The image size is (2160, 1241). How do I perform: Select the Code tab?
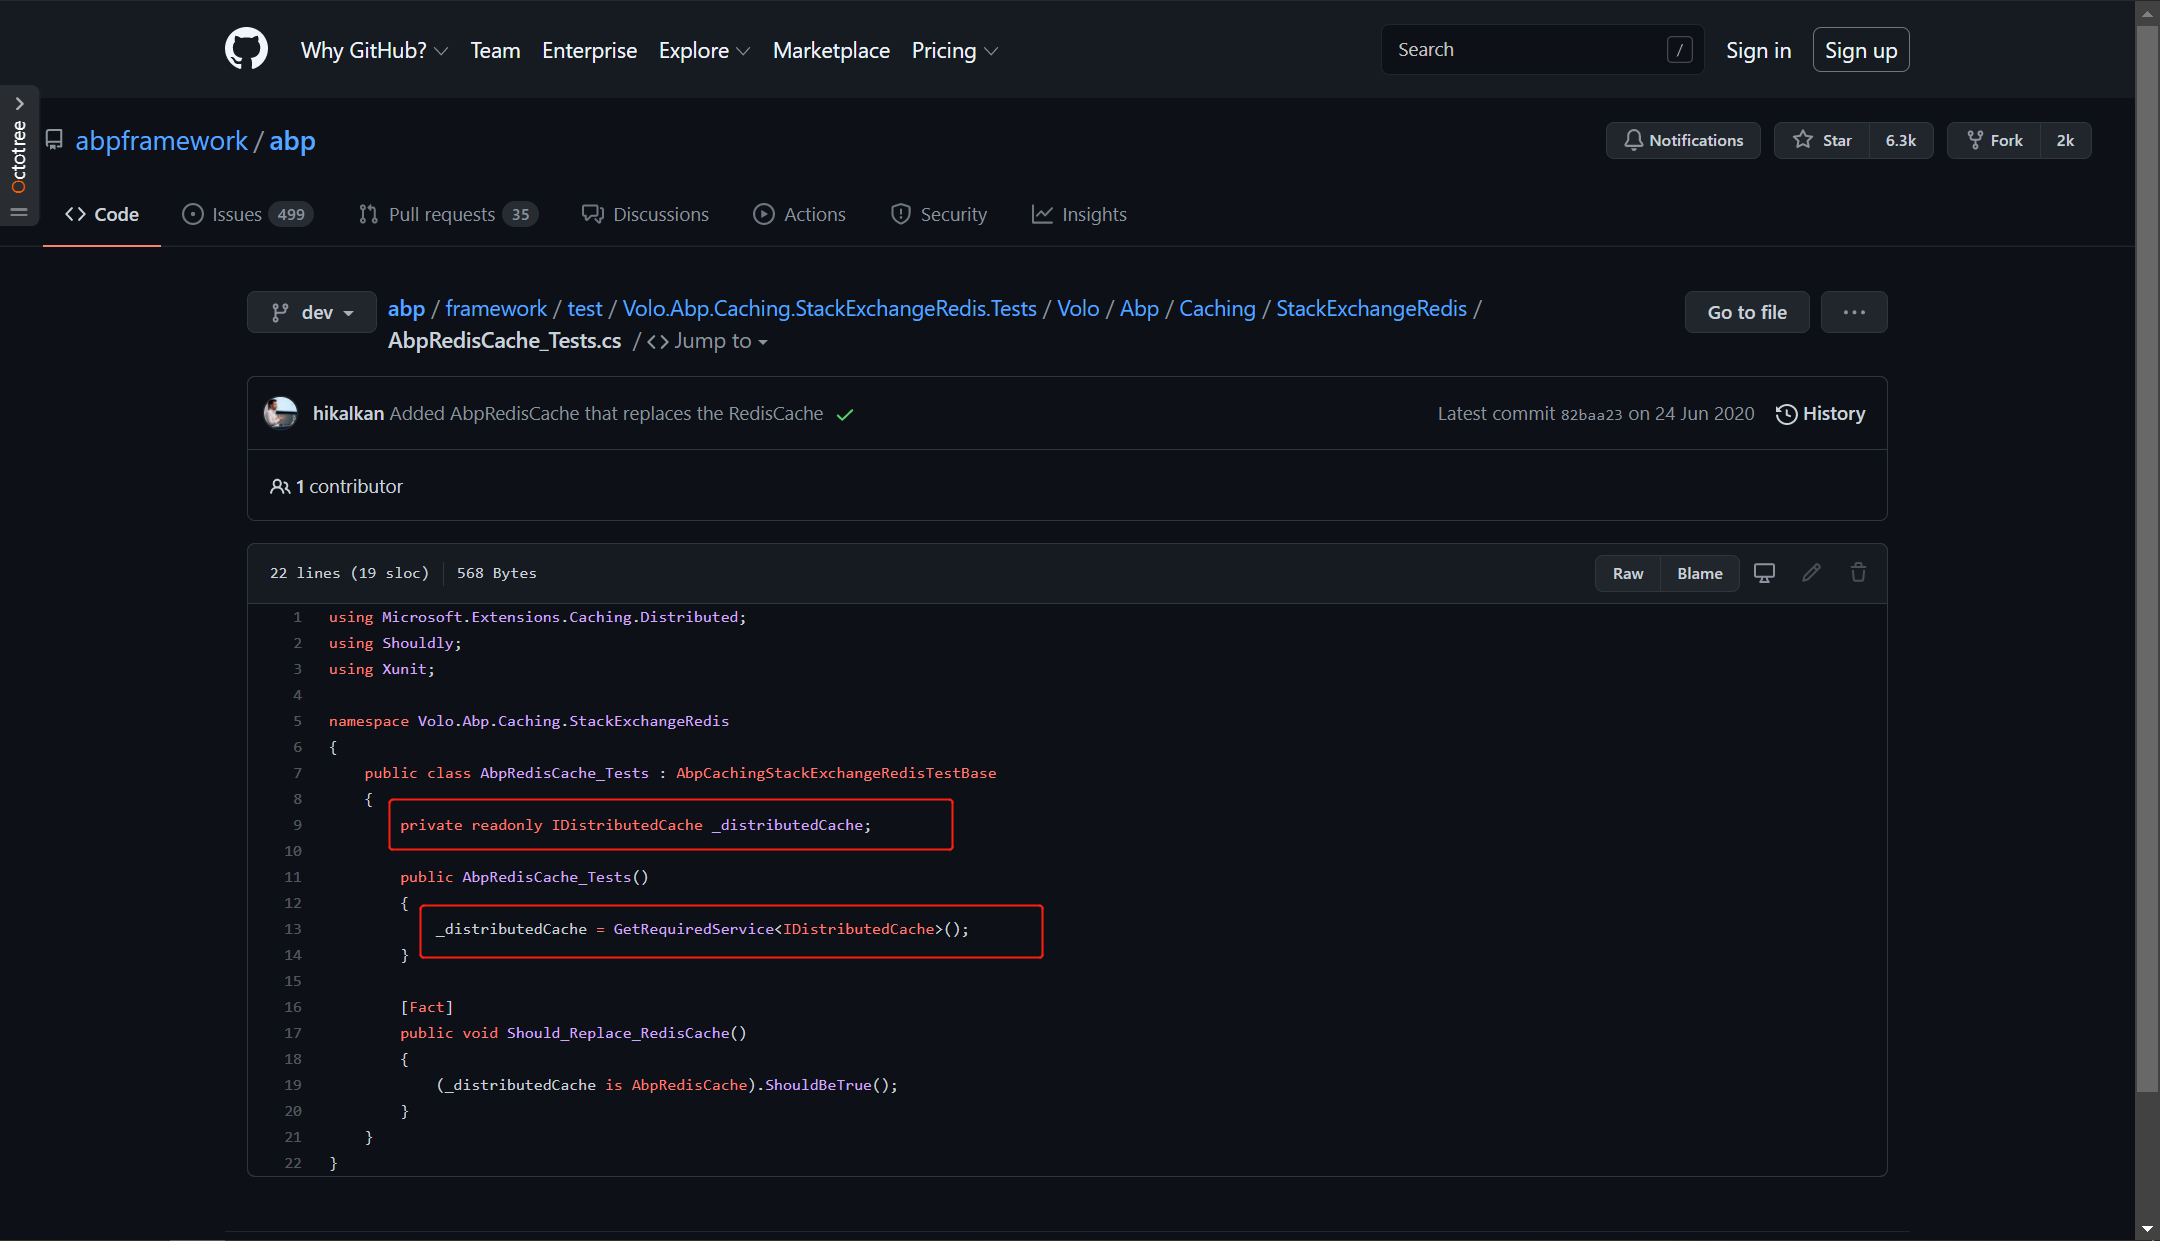101,214
